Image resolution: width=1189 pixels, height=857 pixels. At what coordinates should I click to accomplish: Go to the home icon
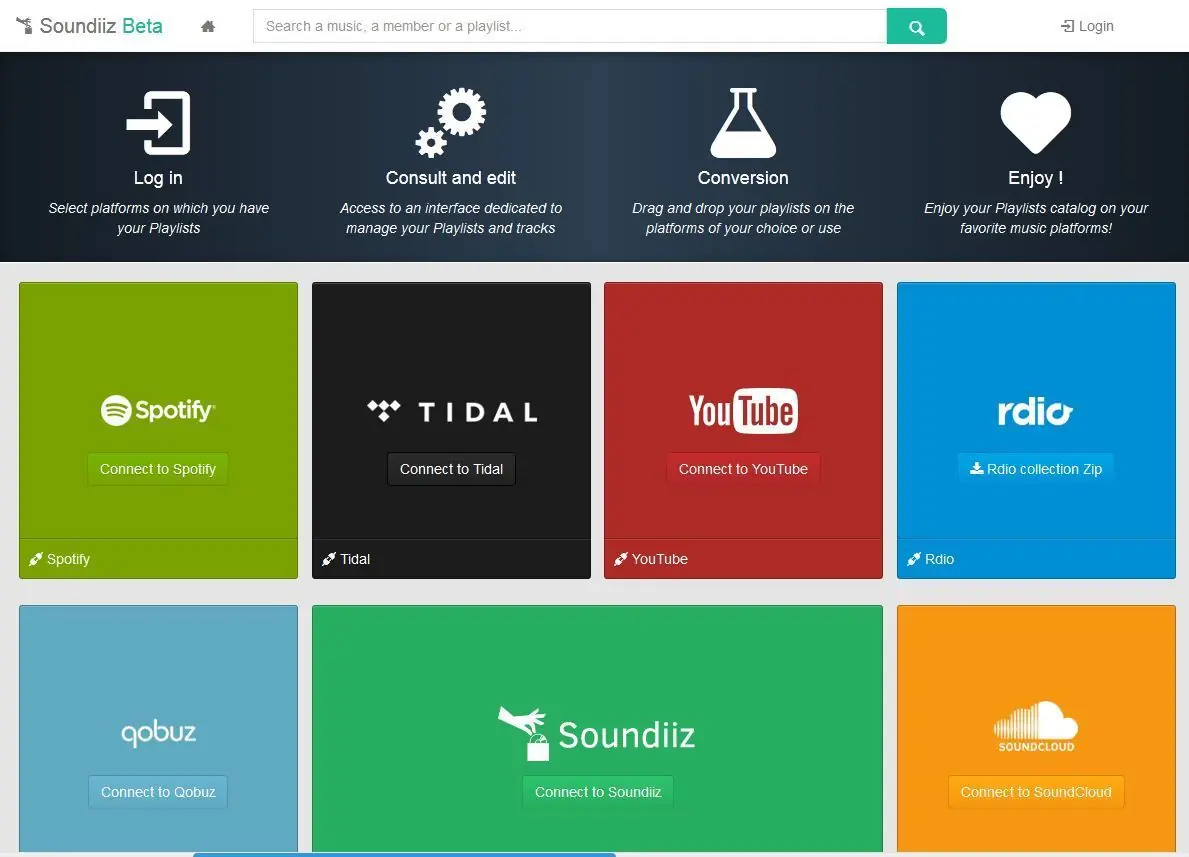(208, 27)
